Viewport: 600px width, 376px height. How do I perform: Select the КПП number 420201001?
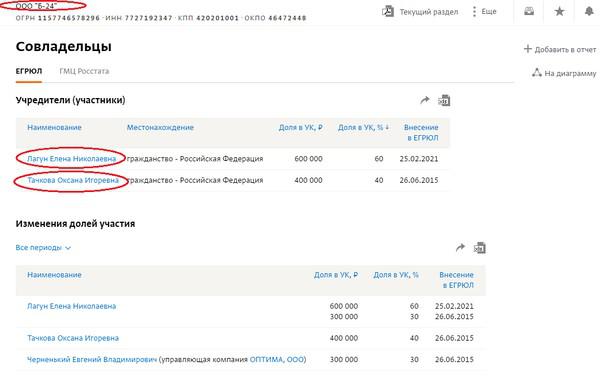click(x=217, y=18)
